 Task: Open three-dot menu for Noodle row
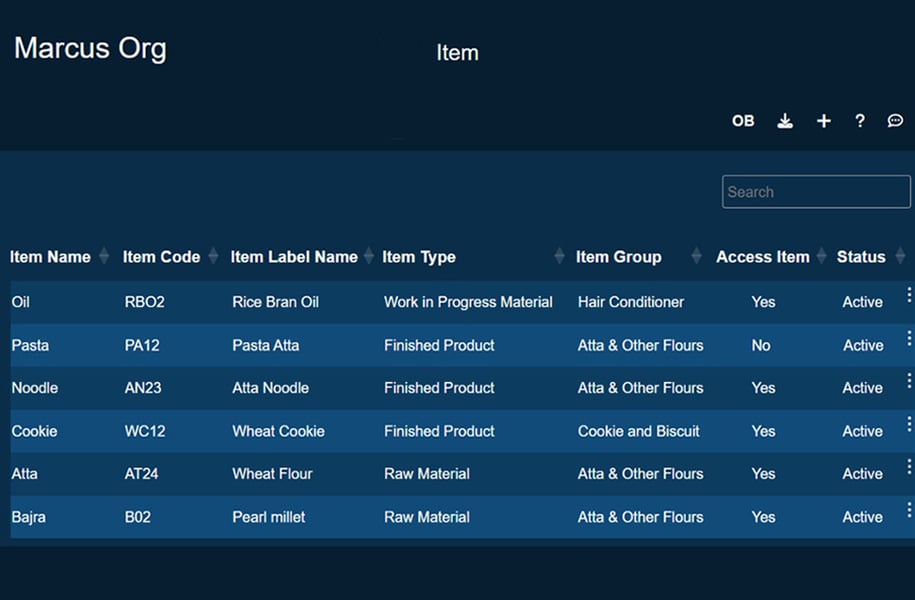[x=909, y=381]
